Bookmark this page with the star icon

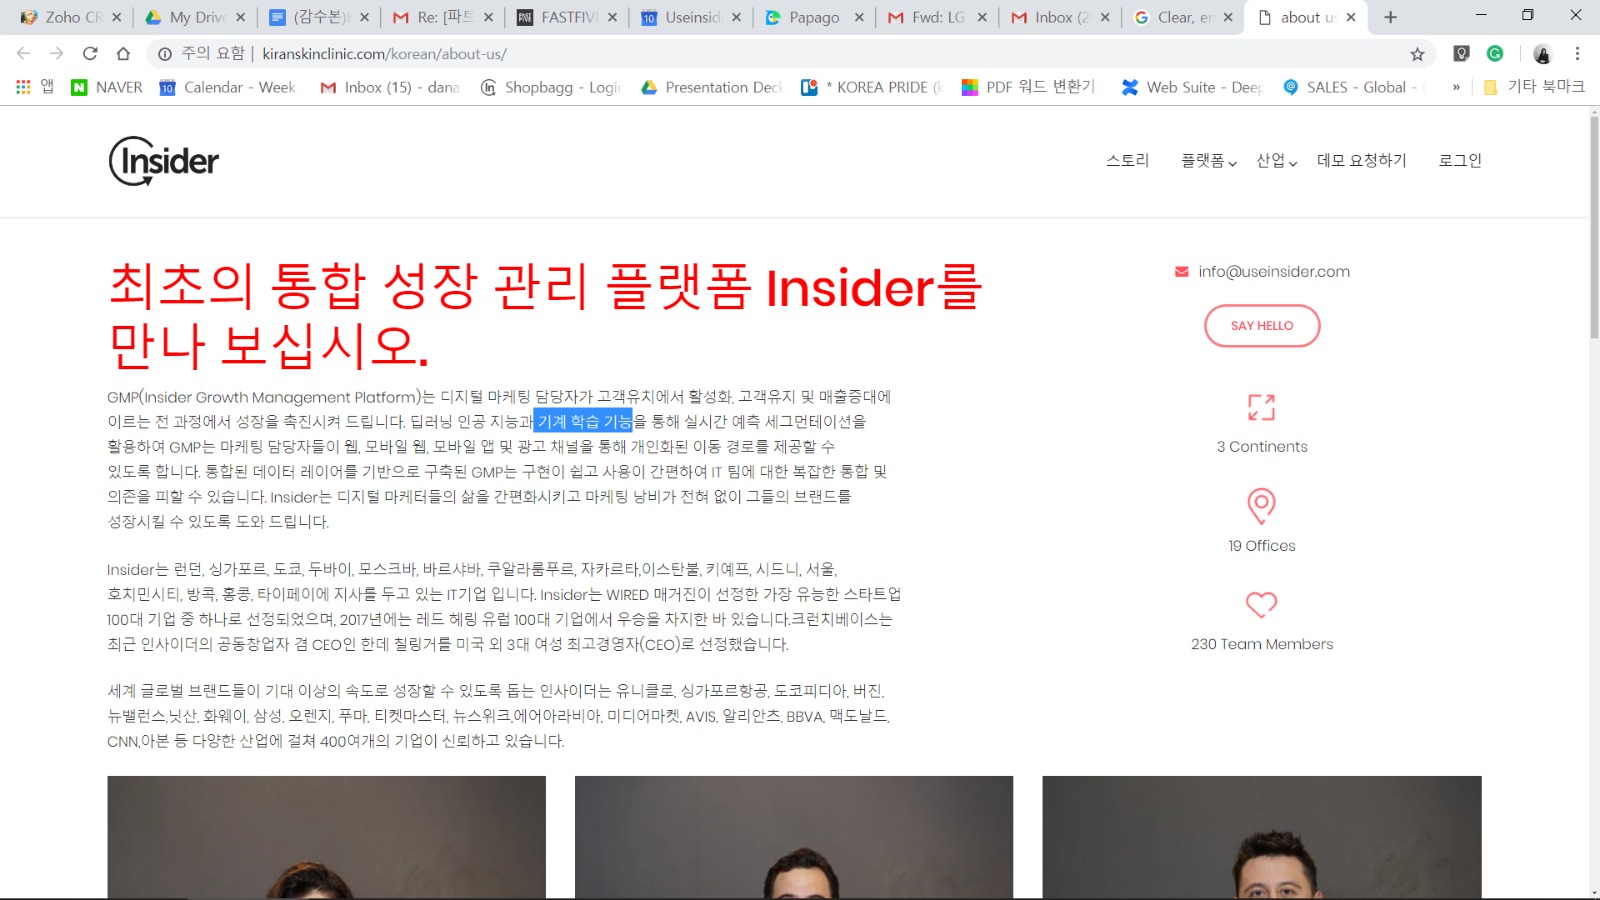pos(1417,54)
